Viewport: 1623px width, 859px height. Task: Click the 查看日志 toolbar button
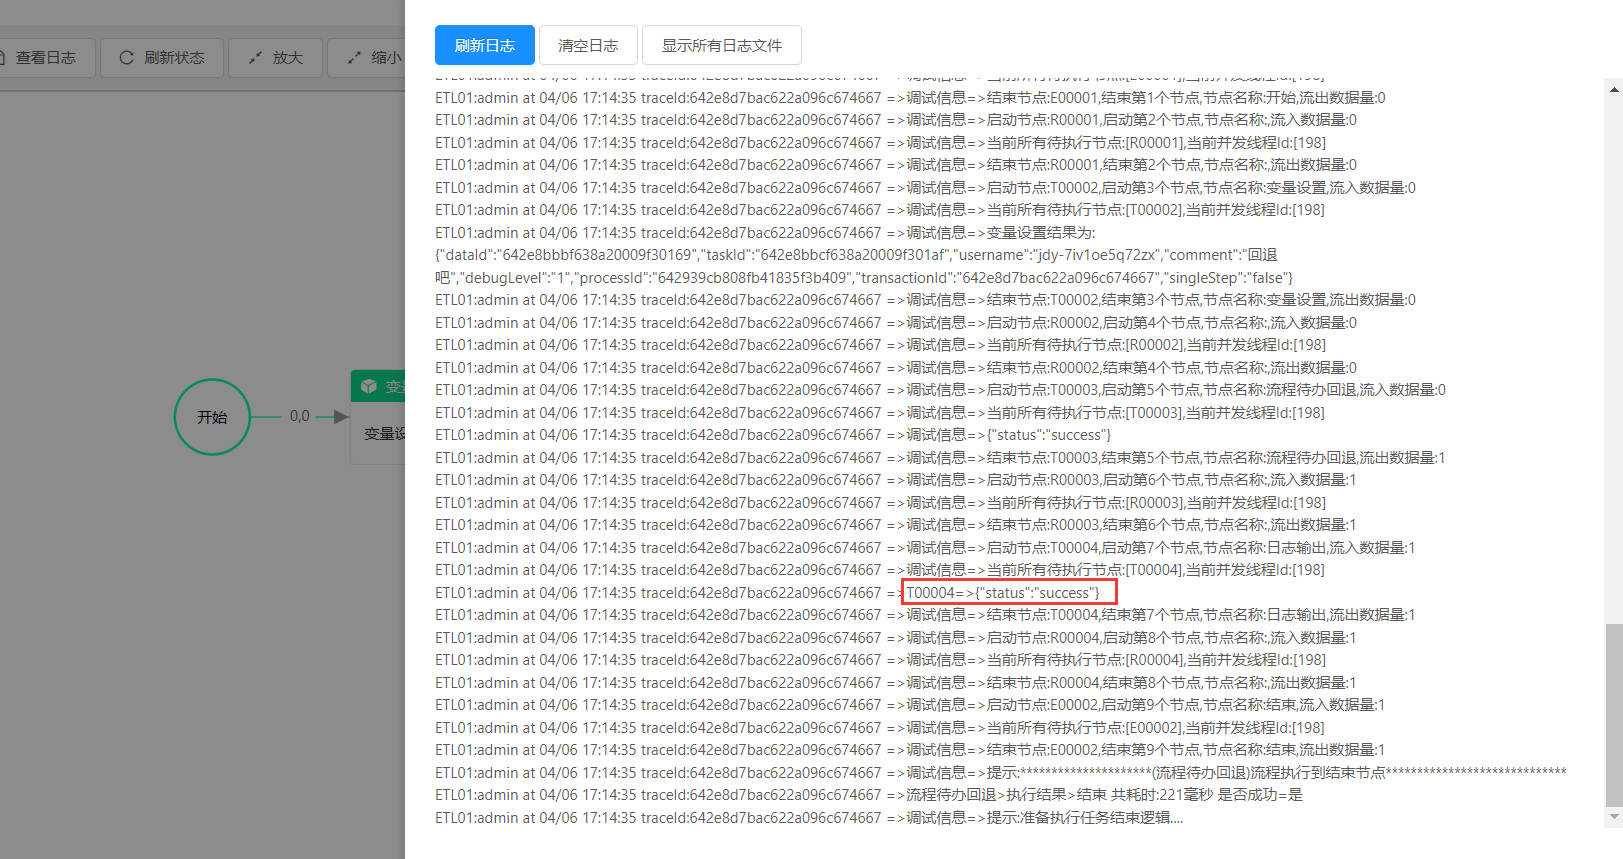tap(46, 58)
